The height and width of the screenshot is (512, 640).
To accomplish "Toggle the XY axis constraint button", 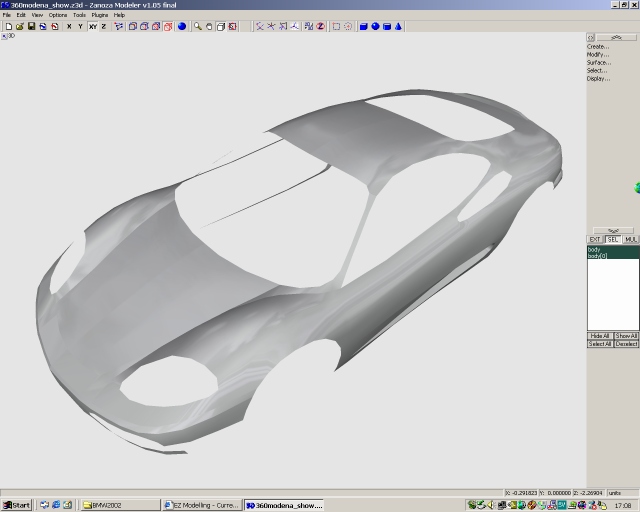I will point(93,26).
